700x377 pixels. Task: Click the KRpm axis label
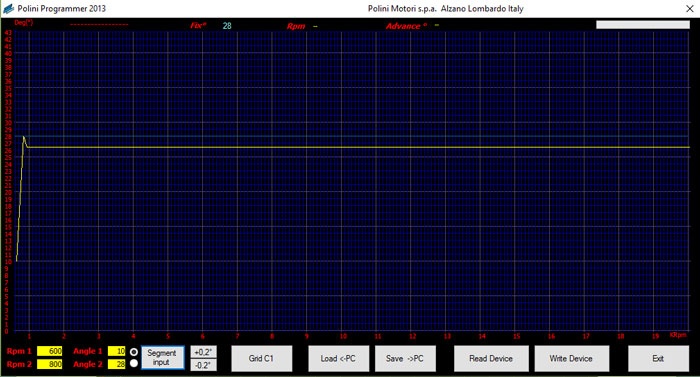(678, 335)
